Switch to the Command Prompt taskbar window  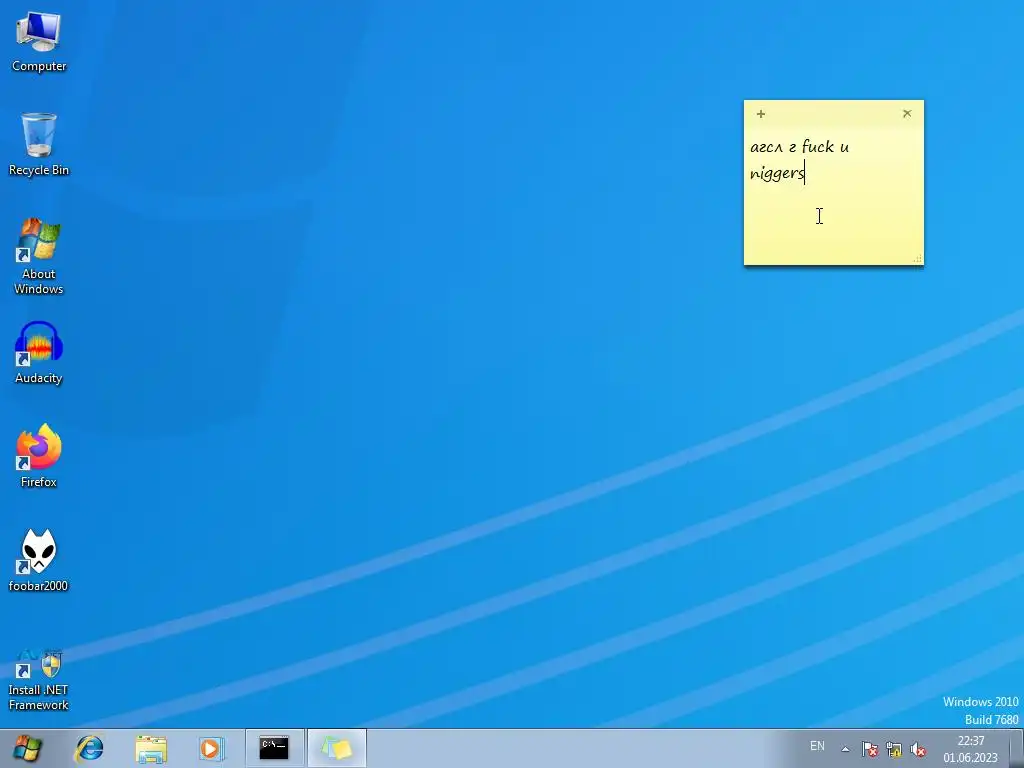click(274, 748)
